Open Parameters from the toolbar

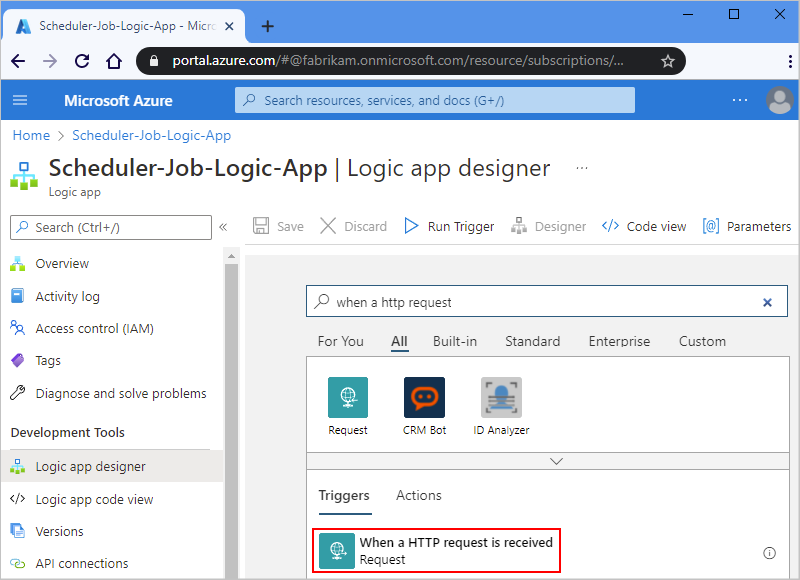pos(747,226)
